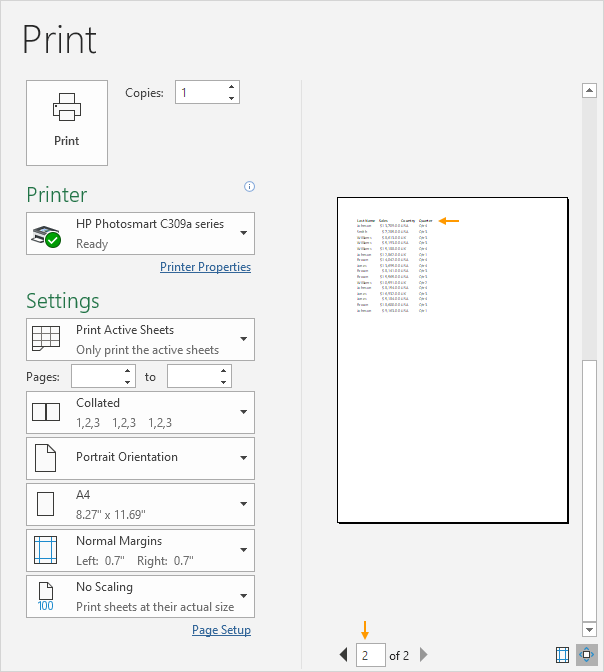Go to previous page using left arrow
604x672 pixels.
[344, 655]
